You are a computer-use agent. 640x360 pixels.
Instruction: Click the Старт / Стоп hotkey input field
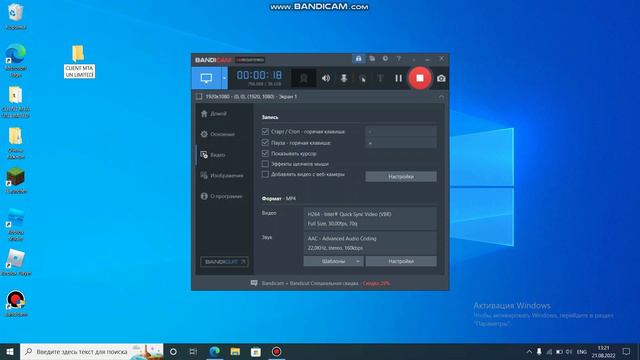[x=401, y=131]
